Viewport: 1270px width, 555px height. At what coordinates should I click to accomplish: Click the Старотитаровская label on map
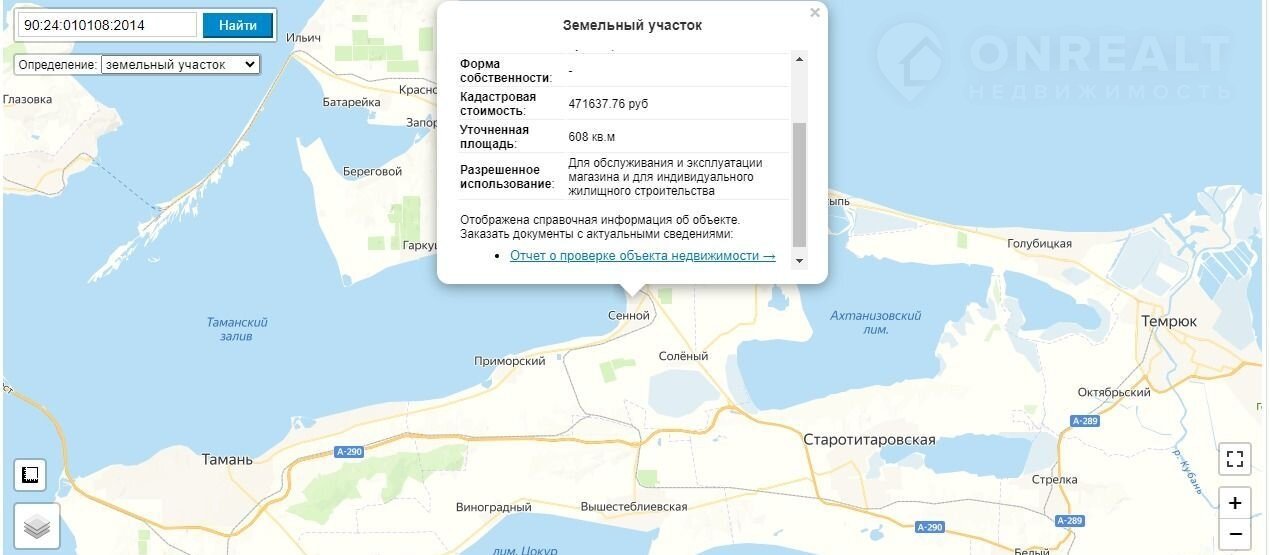point(869,440)
